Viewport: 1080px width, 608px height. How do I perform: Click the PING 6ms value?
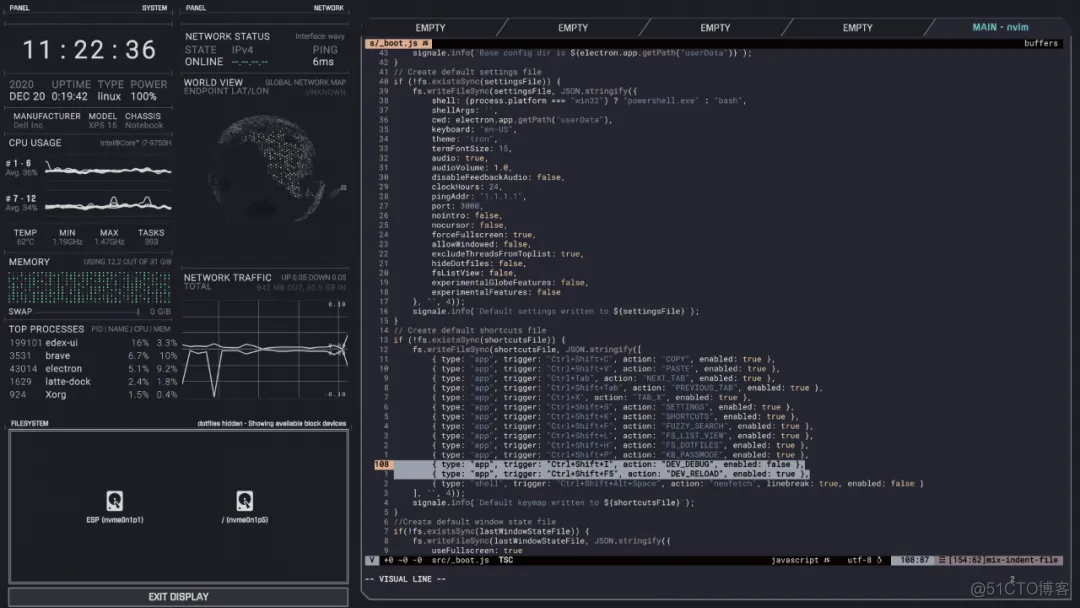pyautogui.click(x=323, y=62)
